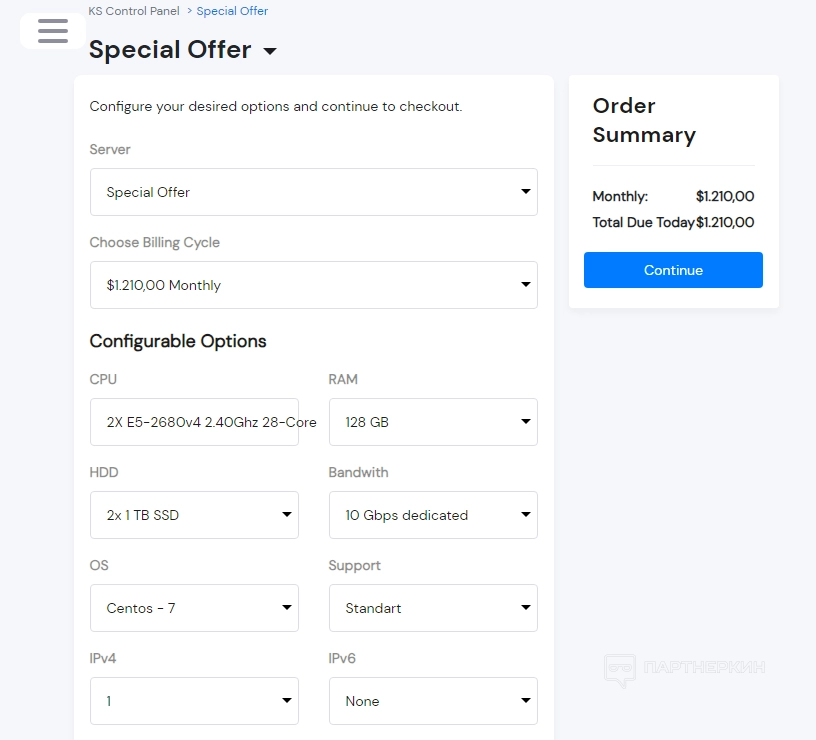Expand the Choose Billing Cycle dropdown
The width and height of the screenshot is (816, 740).
(x=313, y=285)
